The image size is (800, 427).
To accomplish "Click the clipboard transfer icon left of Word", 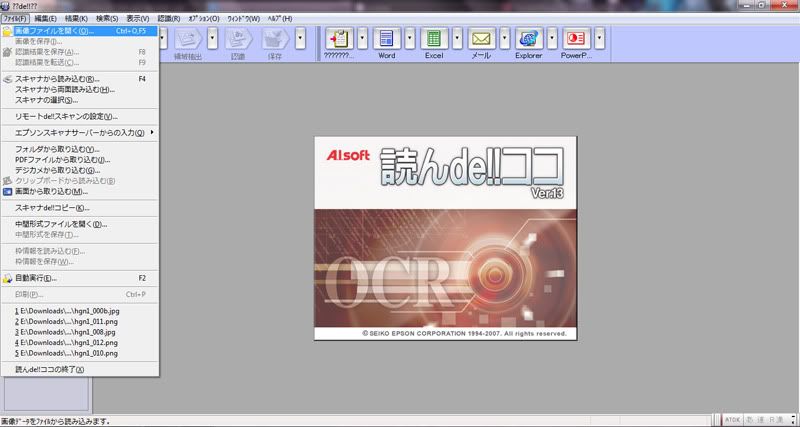I will 339,39.
